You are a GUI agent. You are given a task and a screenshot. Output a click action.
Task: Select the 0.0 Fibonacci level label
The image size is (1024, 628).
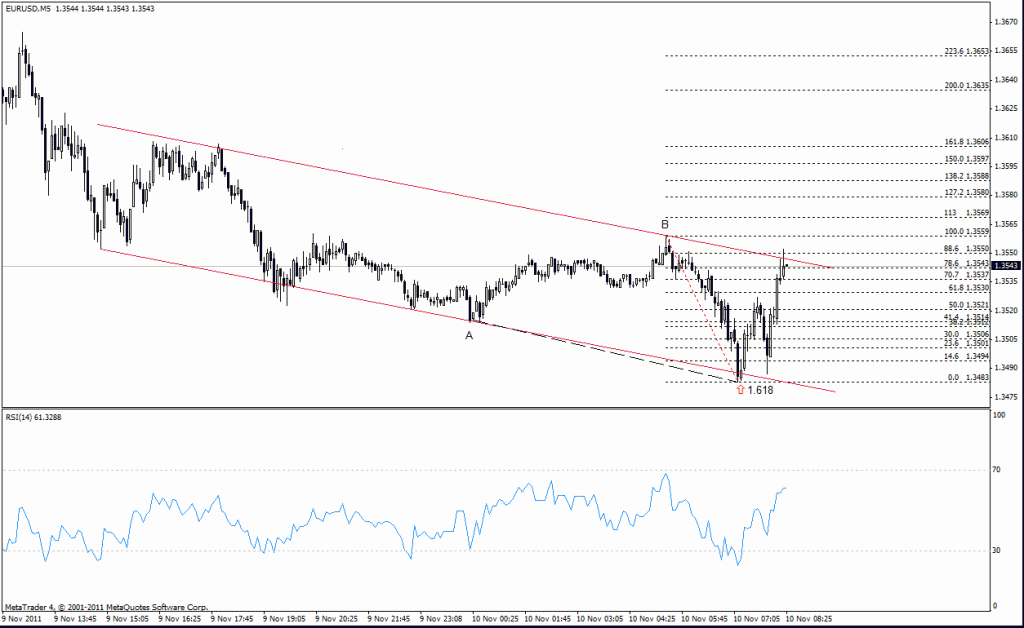pos(969,377)
